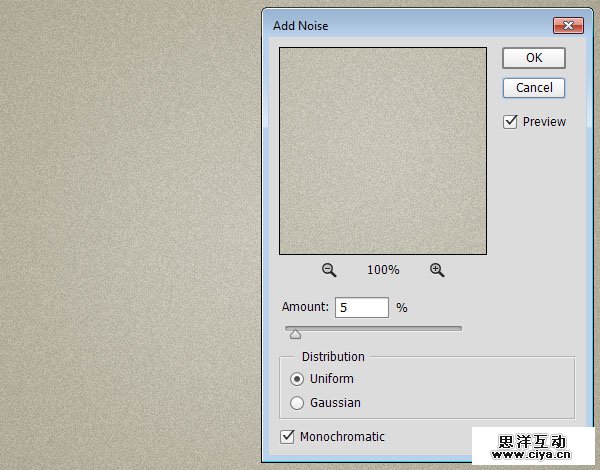Focus the Amount percentage input field

[x=362, y=308]
